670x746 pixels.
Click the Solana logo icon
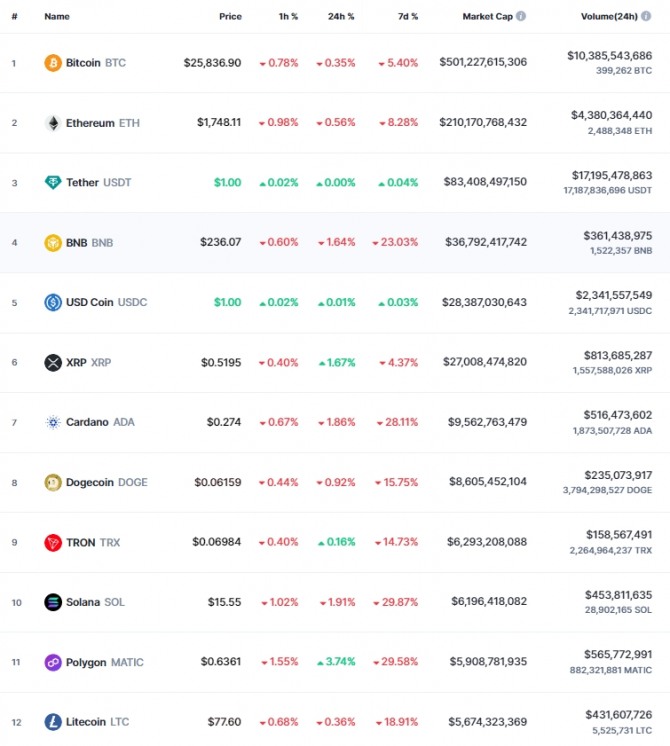[x=53, y=602]
